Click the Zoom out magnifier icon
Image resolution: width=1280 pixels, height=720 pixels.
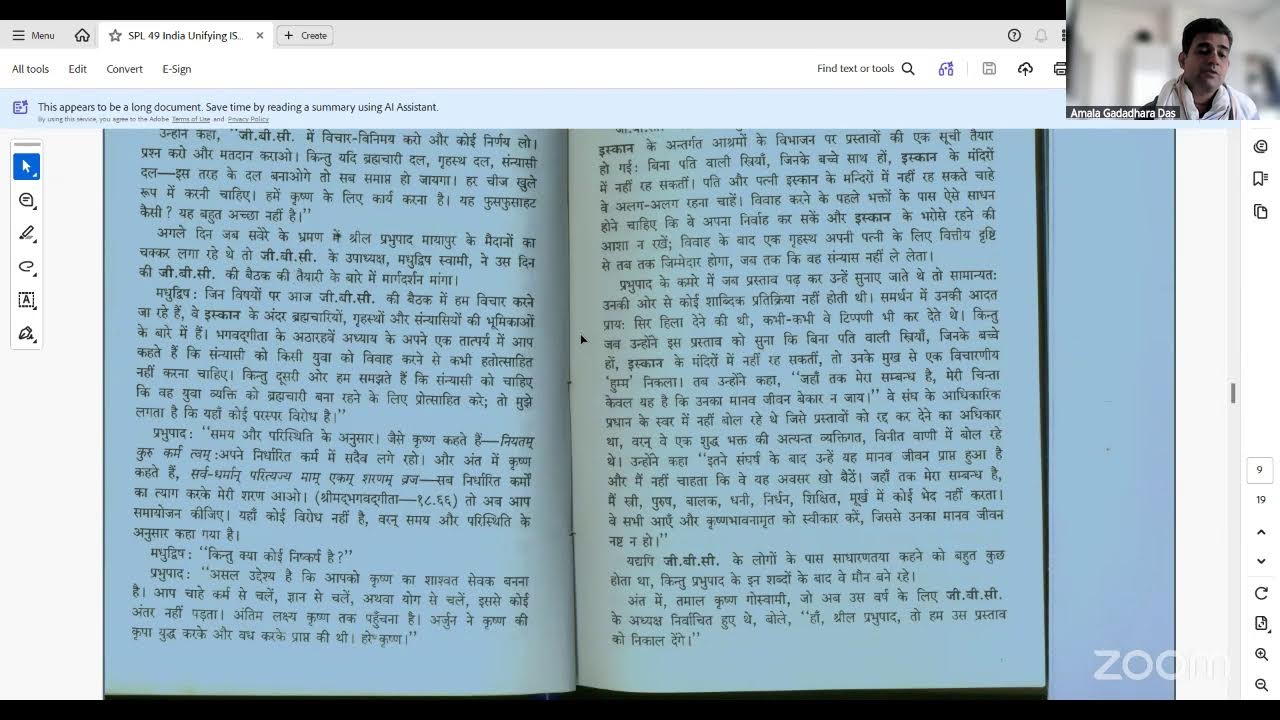1261,685
